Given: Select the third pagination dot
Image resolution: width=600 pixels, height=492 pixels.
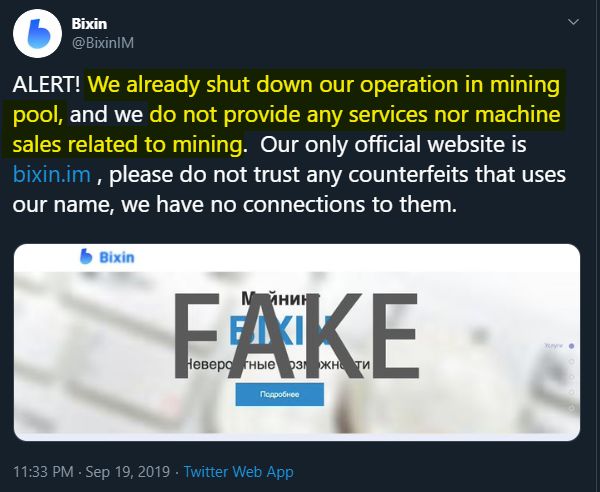Looking at the screenshot, I should tap(571, 376).
